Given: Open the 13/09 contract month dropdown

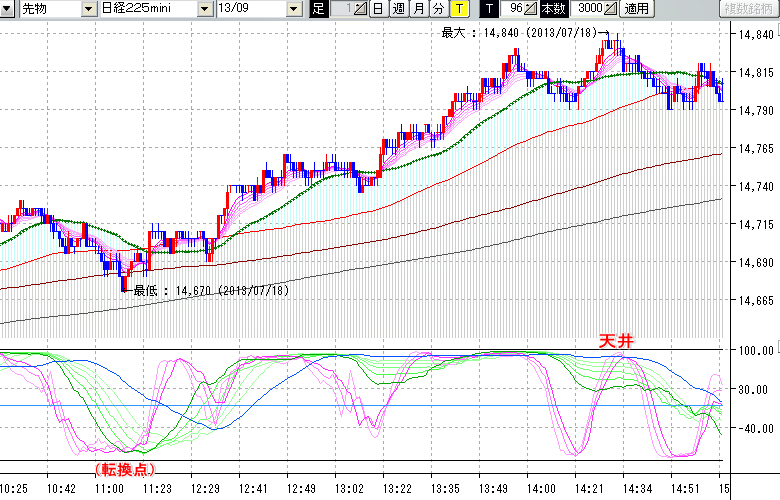Looking at the screenshot, I should (x=293, y=9).
